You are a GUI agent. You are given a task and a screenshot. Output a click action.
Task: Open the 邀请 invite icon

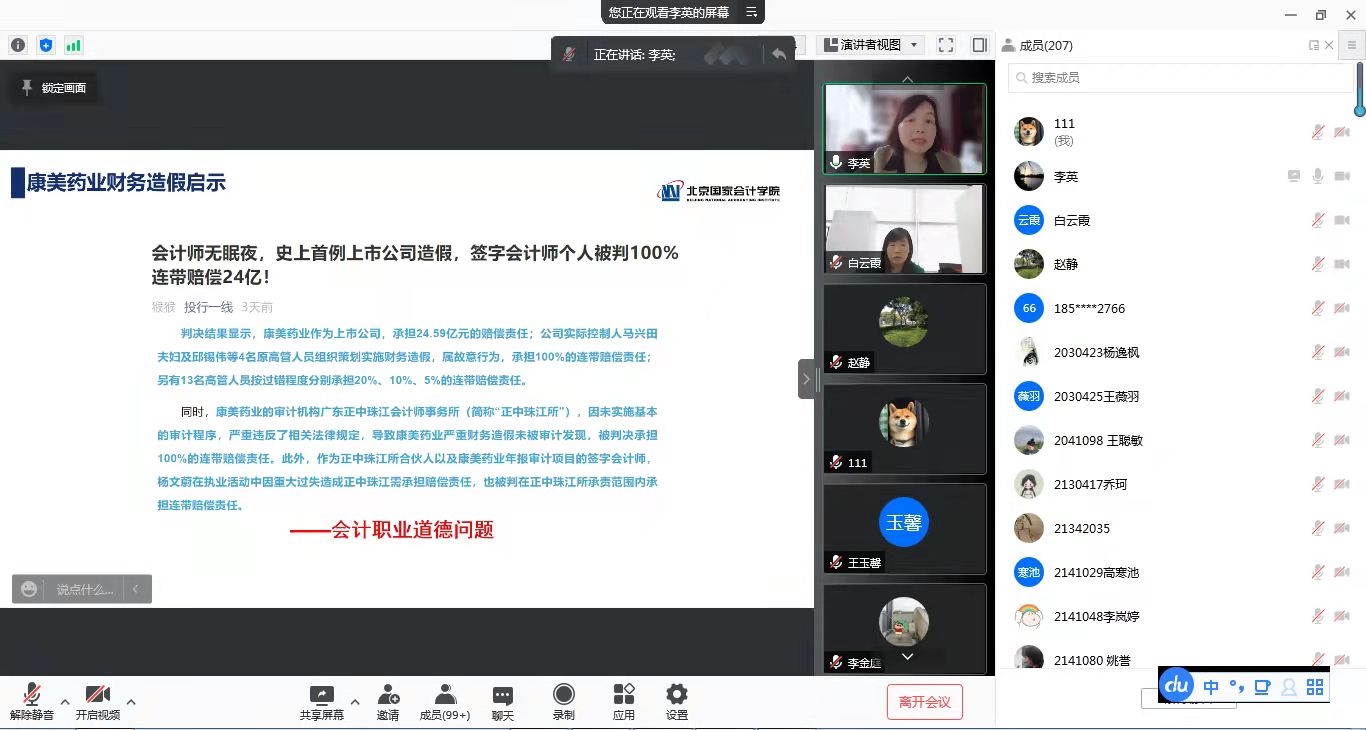coord(388,701)
